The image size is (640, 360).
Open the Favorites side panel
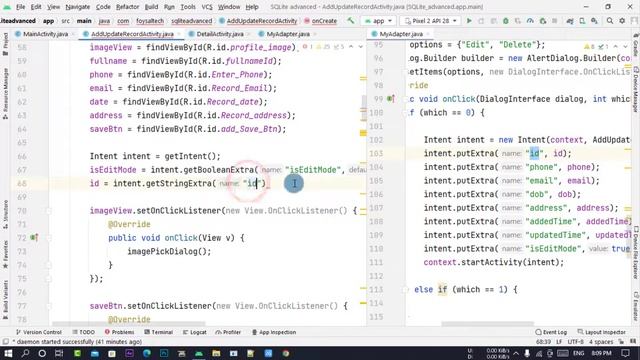tap(5, 254)
